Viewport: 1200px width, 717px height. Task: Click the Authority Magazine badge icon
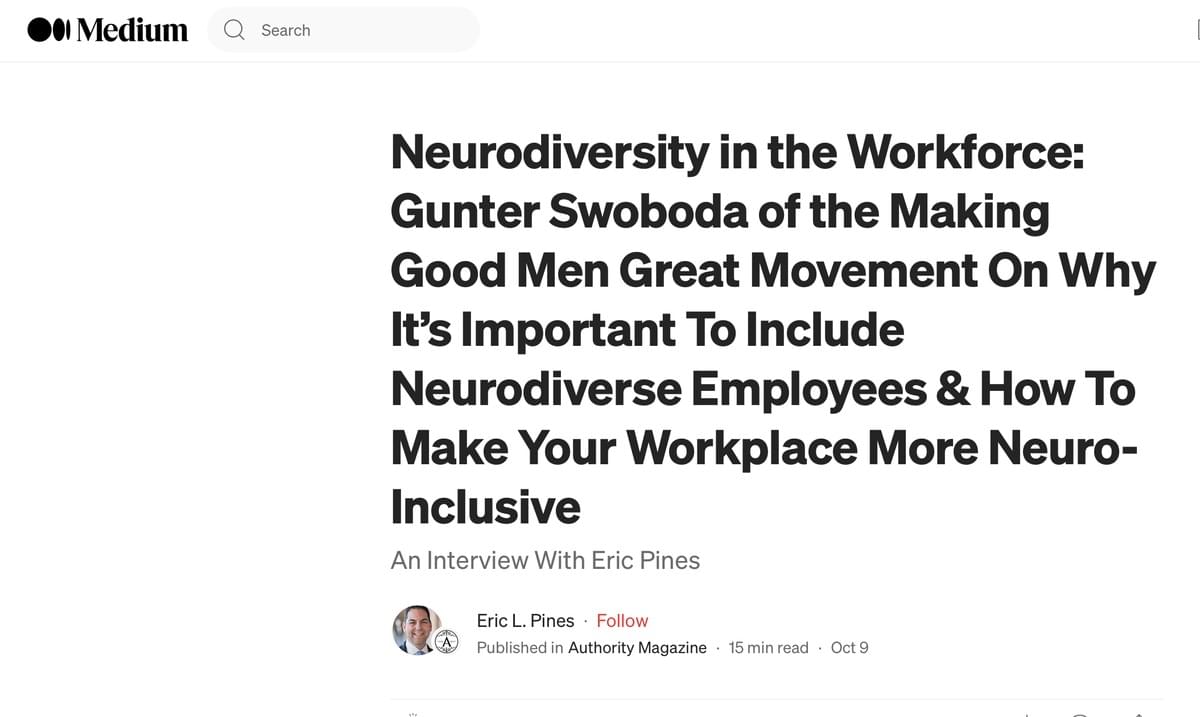click(447, 643)
